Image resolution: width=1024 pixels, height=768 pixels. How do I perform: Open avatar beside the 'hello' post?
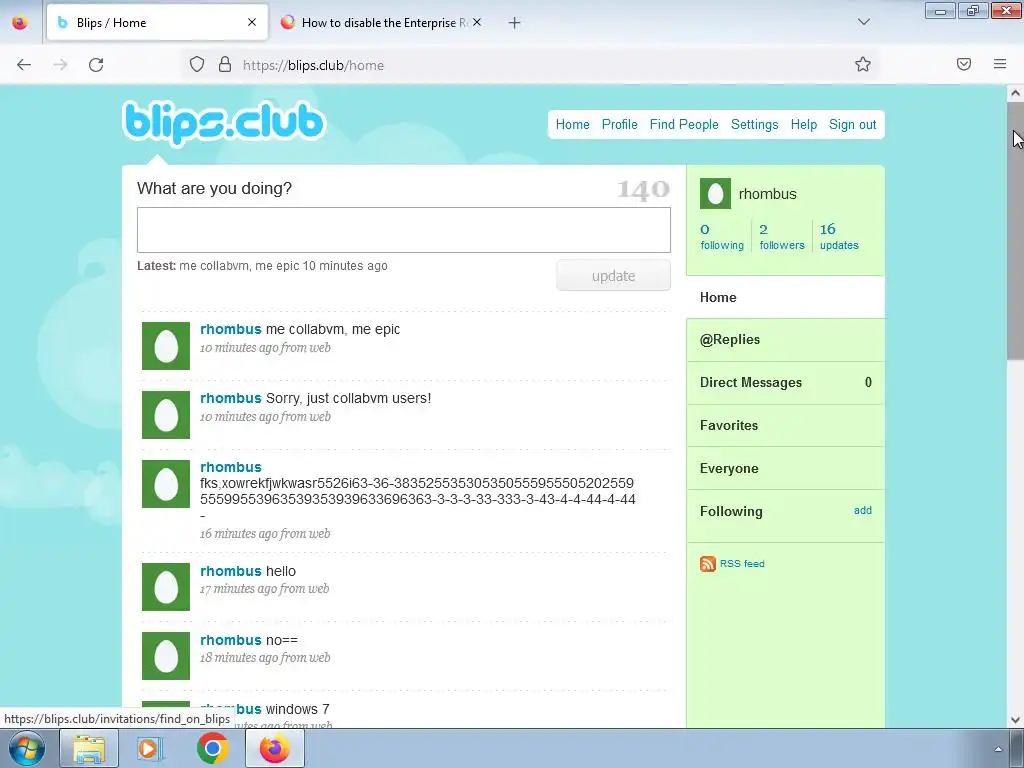click(x=166, y=586)
